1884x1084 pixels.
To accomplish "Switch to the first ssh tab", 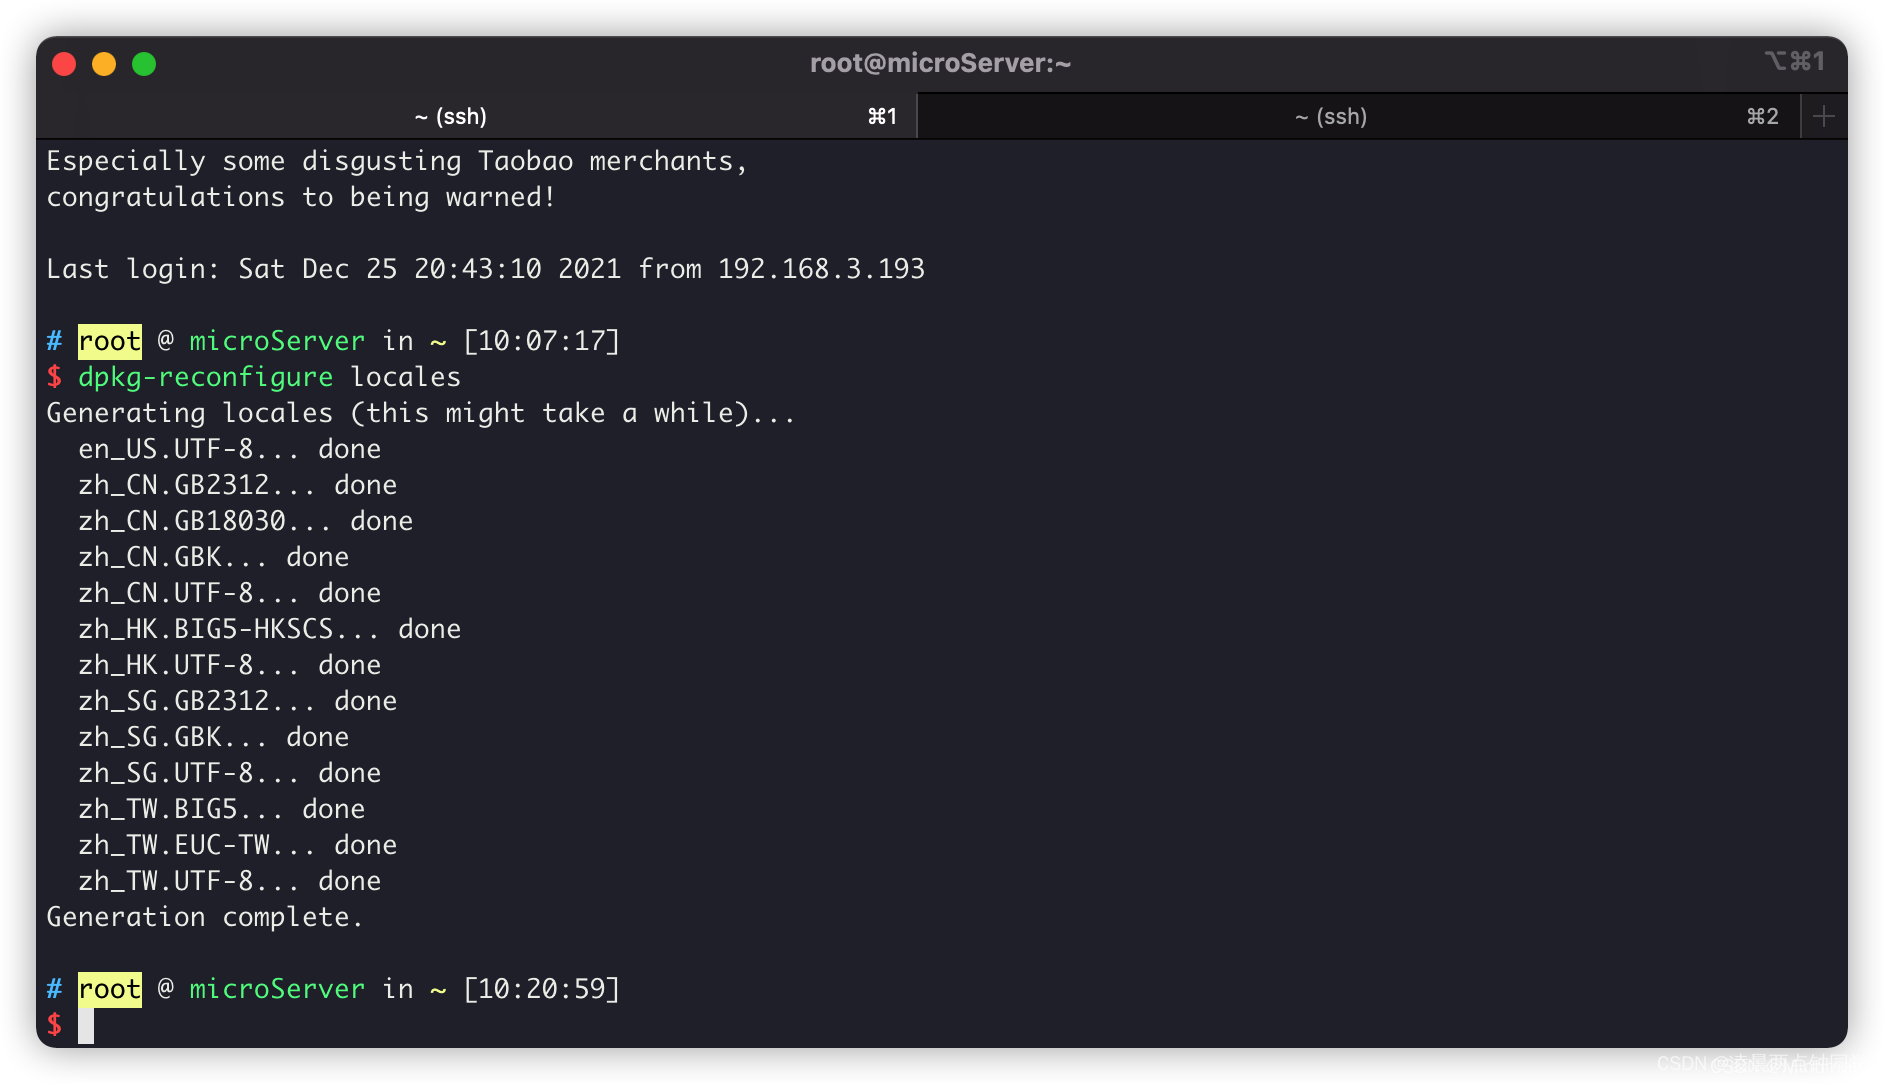I will 477,116.
